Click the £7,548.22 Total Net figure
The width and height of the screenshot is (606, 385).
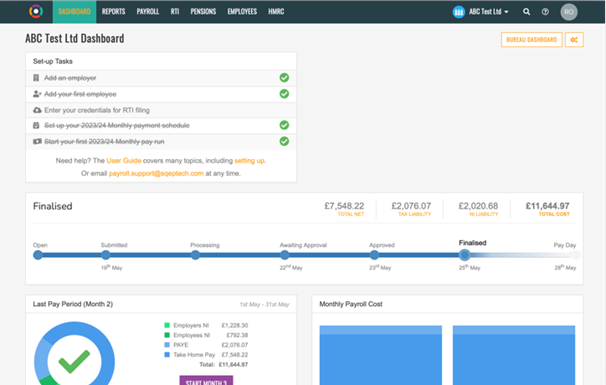[344, 206]
